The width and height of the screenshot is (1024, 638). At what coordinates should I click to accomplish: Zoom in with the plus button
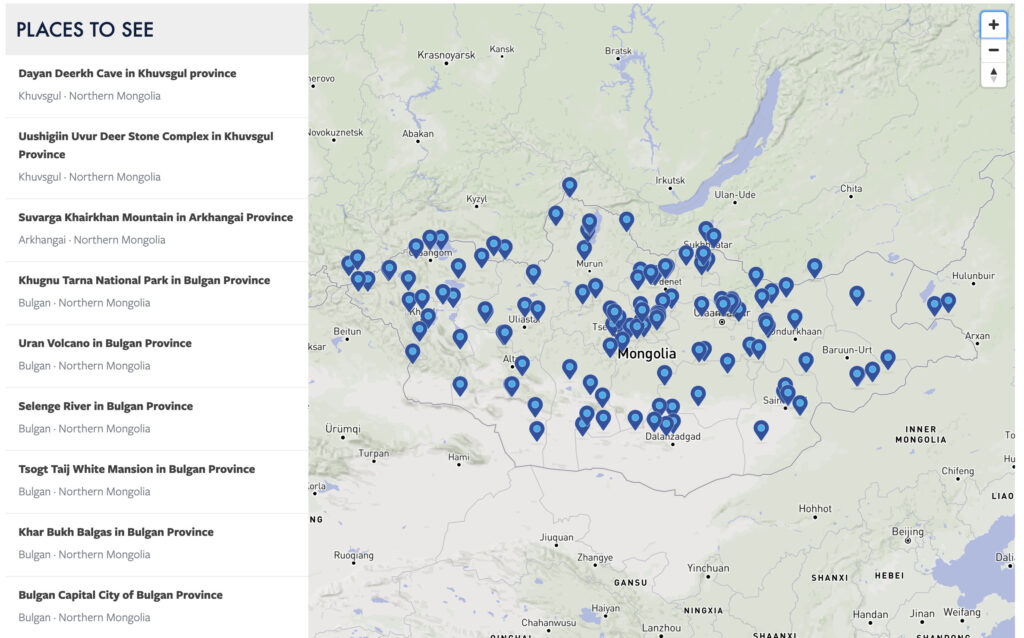click(x=993, y=24)
